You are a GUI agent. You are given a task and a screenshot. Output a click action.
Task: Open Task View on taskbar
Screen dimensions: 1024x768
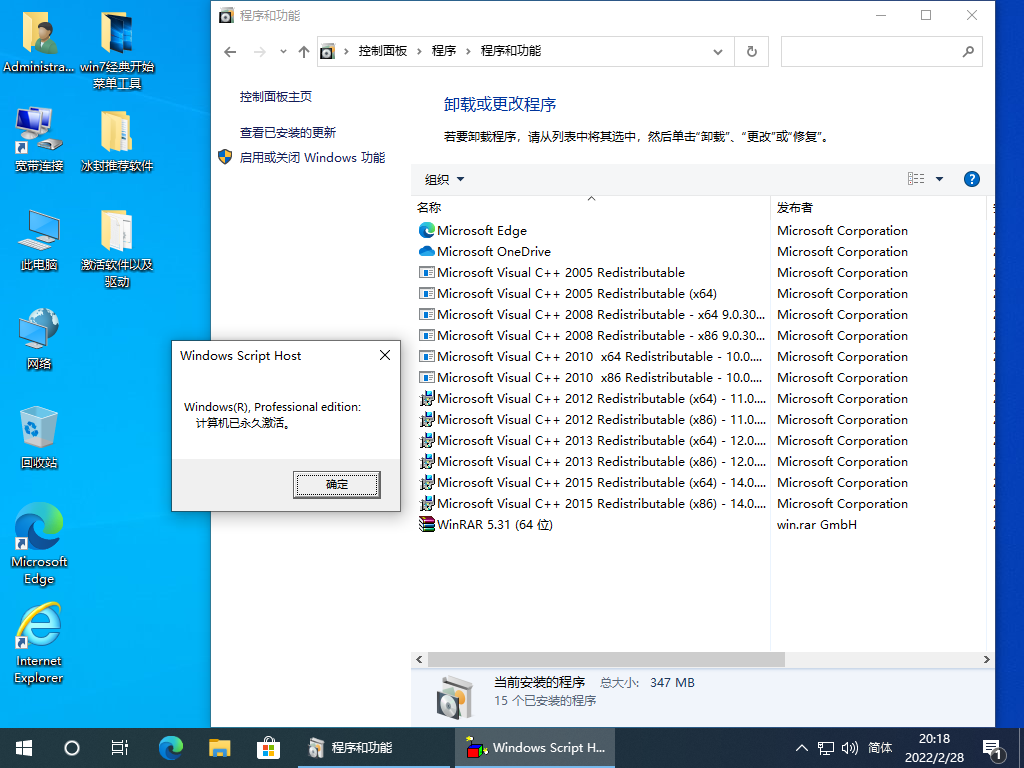(x=120, y=748)
